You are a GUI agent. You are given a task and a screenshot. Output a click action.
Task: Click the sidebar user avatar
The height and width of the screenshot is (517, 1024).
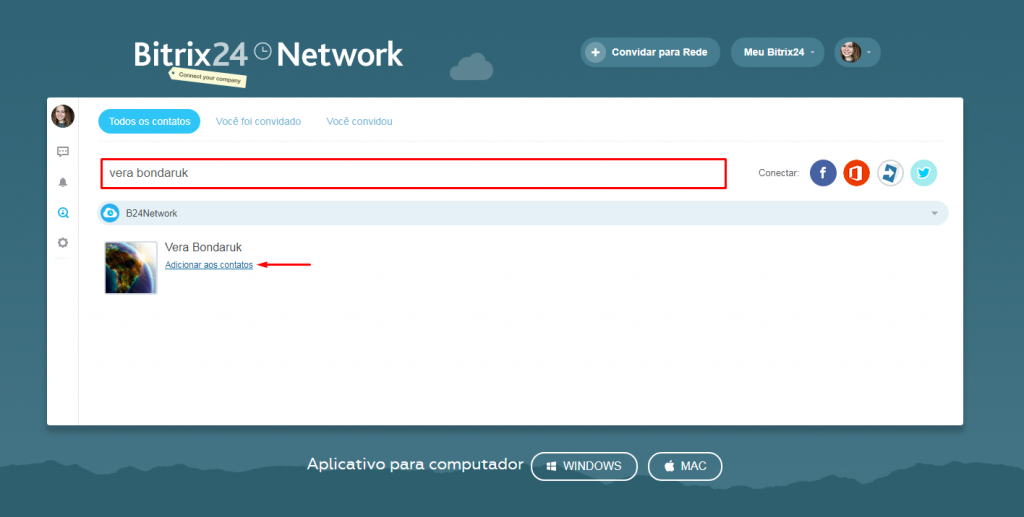tap(63, 116)
